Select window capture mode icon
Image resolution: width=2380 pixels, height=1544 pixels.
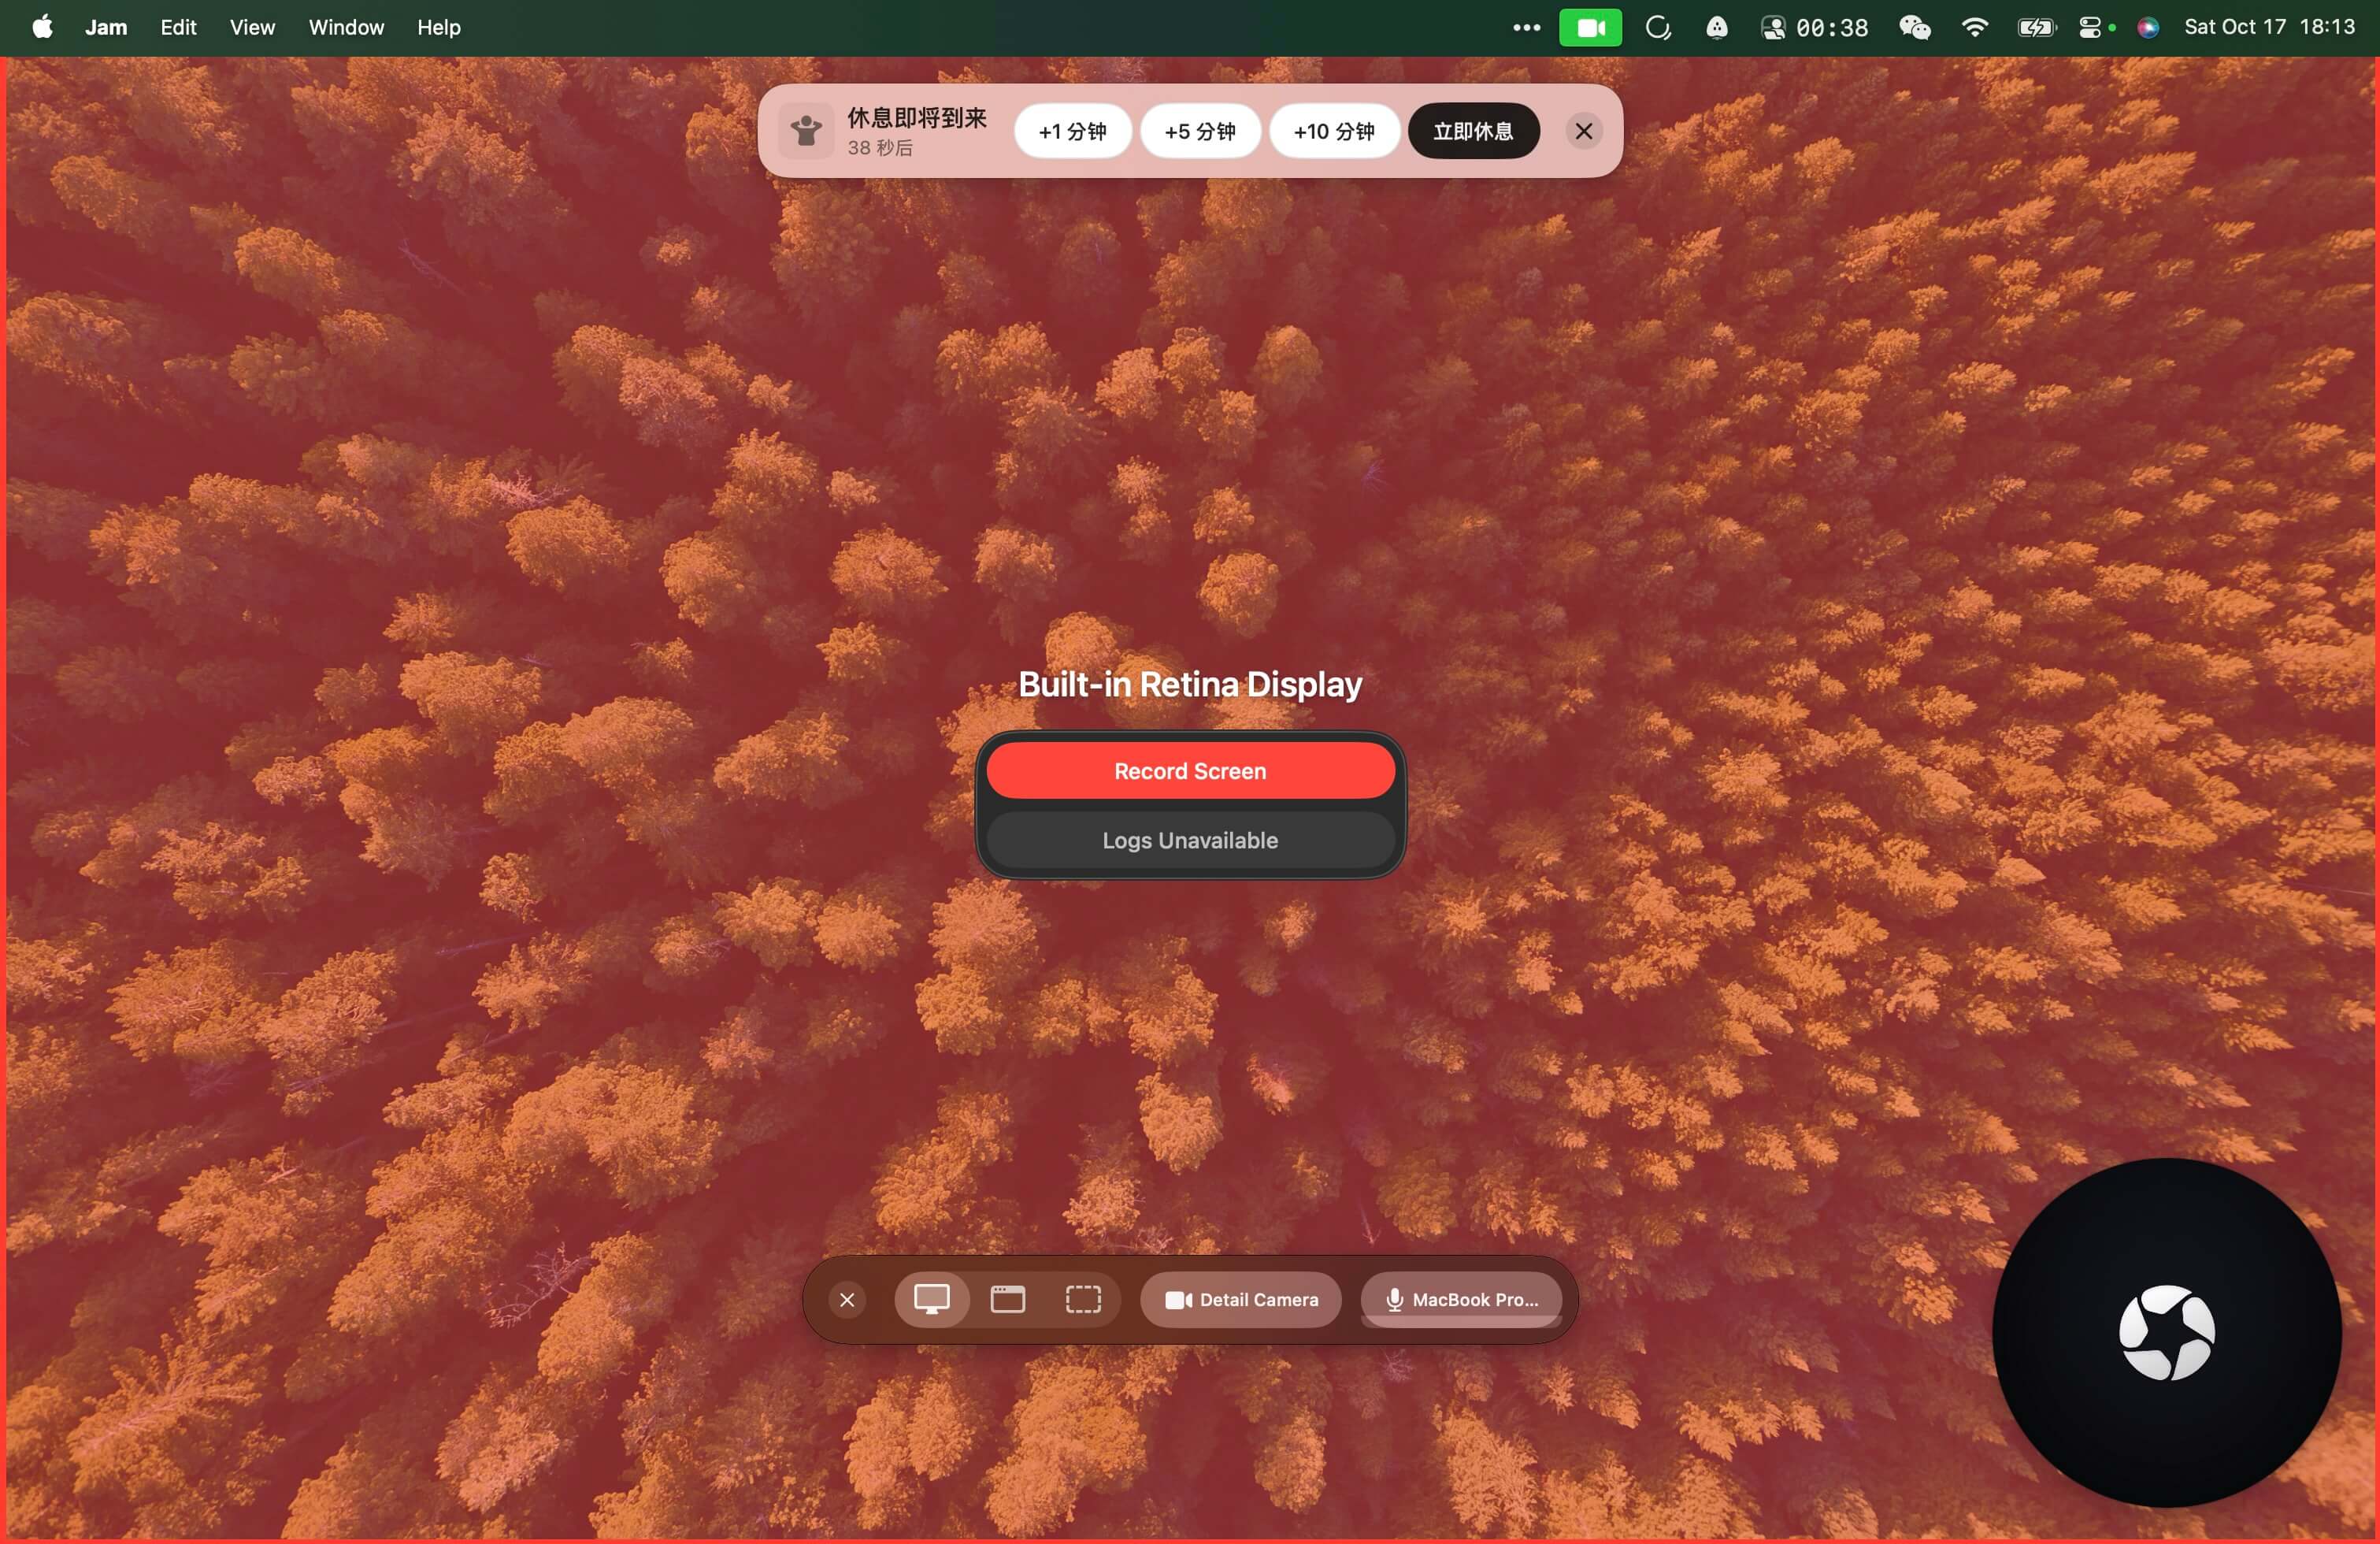[x=1007, y=1299]
